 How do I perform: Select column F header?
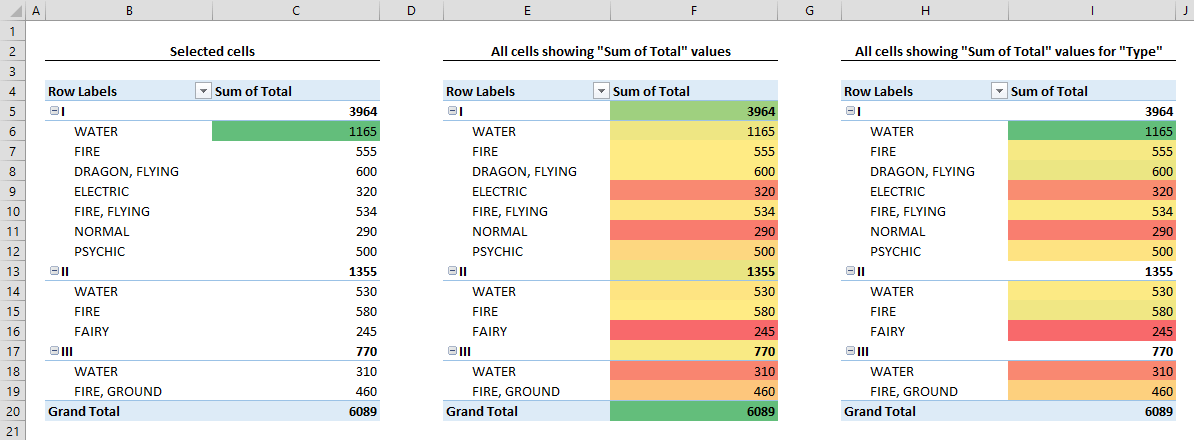coord(694,11)
